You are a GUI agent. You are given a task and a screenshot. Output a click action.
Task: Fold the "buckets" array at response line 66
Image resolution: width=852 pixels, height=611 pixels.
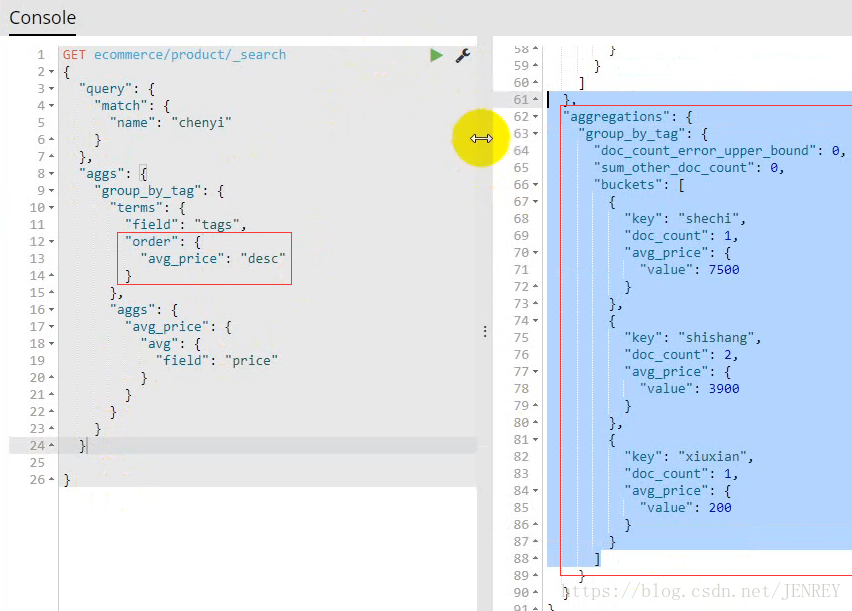(x=536, y=184)
